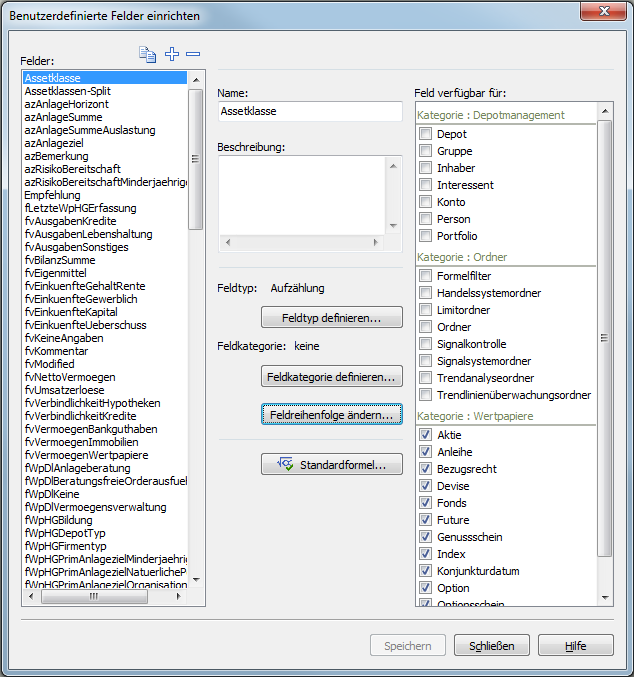Click into the Name text field

coord(309,112)
